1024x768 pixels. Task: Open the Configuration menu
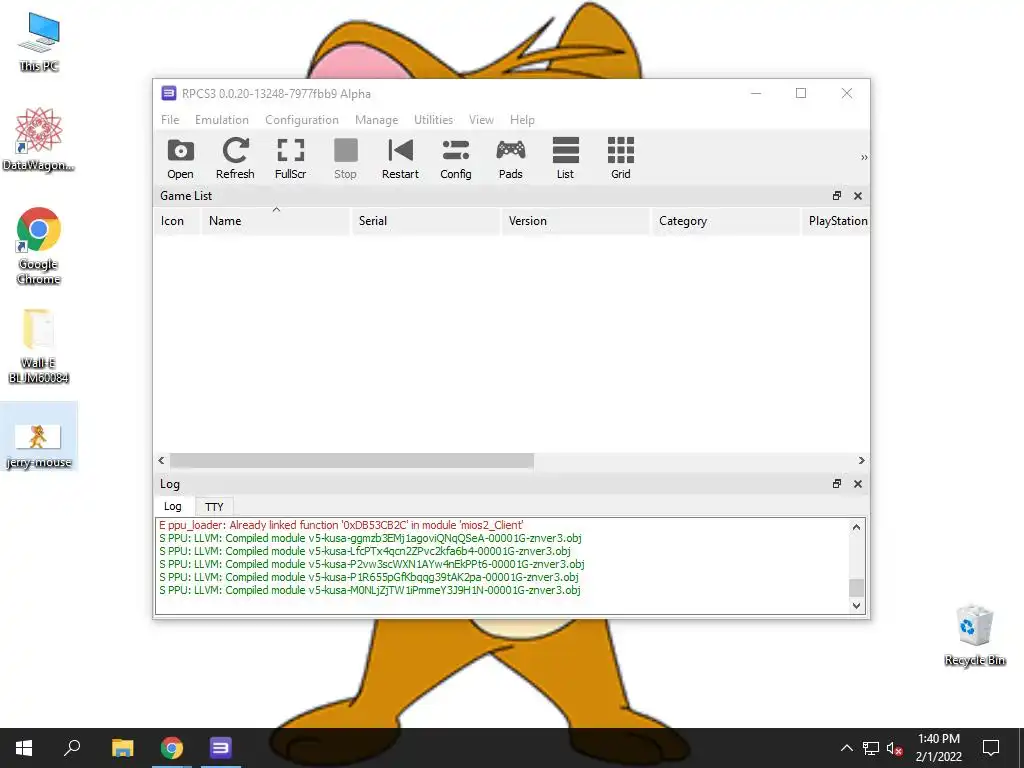pyautogui.click(x=302, y=120)
